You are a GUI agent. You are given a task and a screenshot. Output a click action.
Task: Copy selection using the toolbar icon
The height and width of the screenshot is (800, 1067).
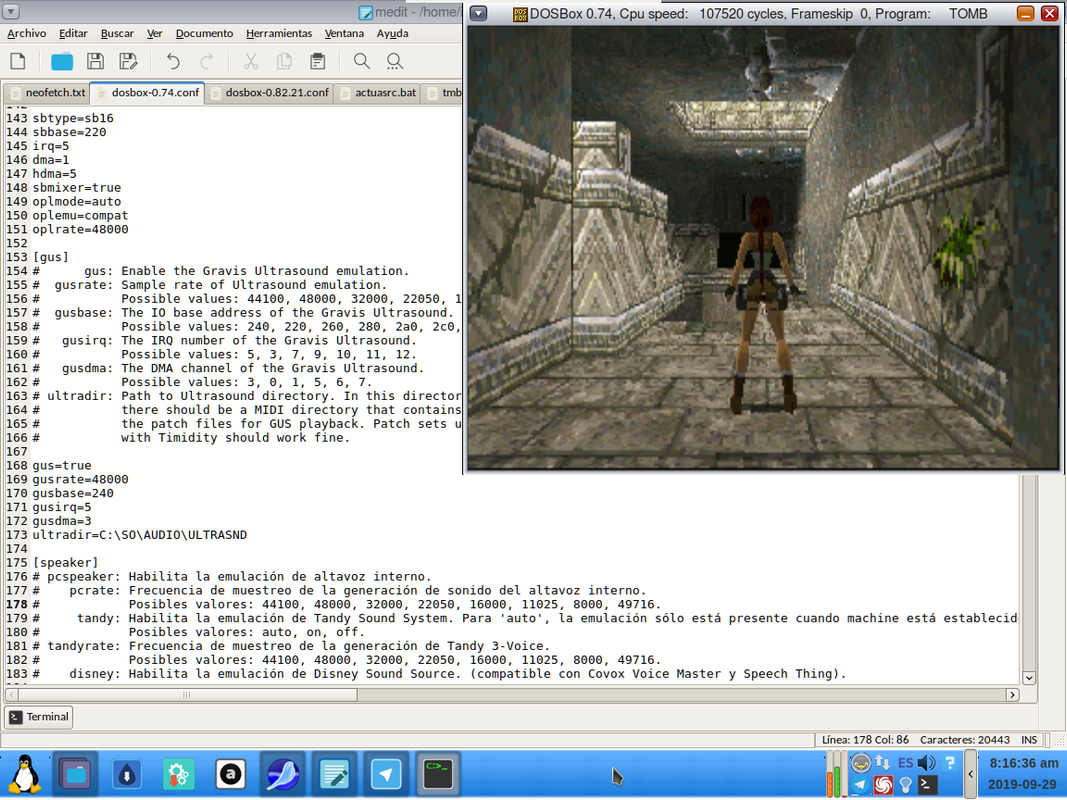284,62
